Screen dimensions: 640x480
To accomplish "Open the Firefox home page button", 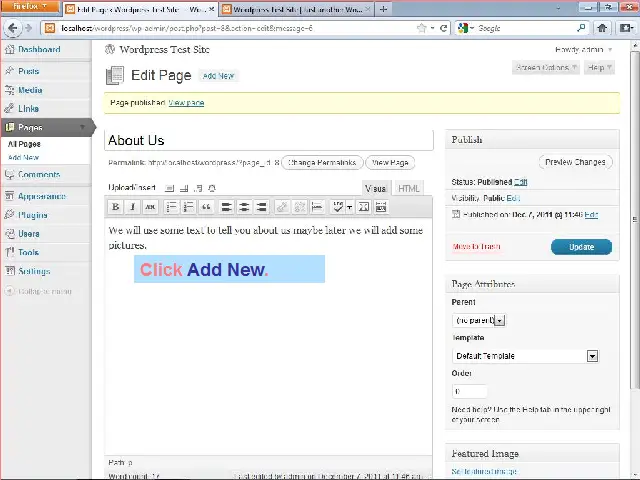I will [602, 28].
